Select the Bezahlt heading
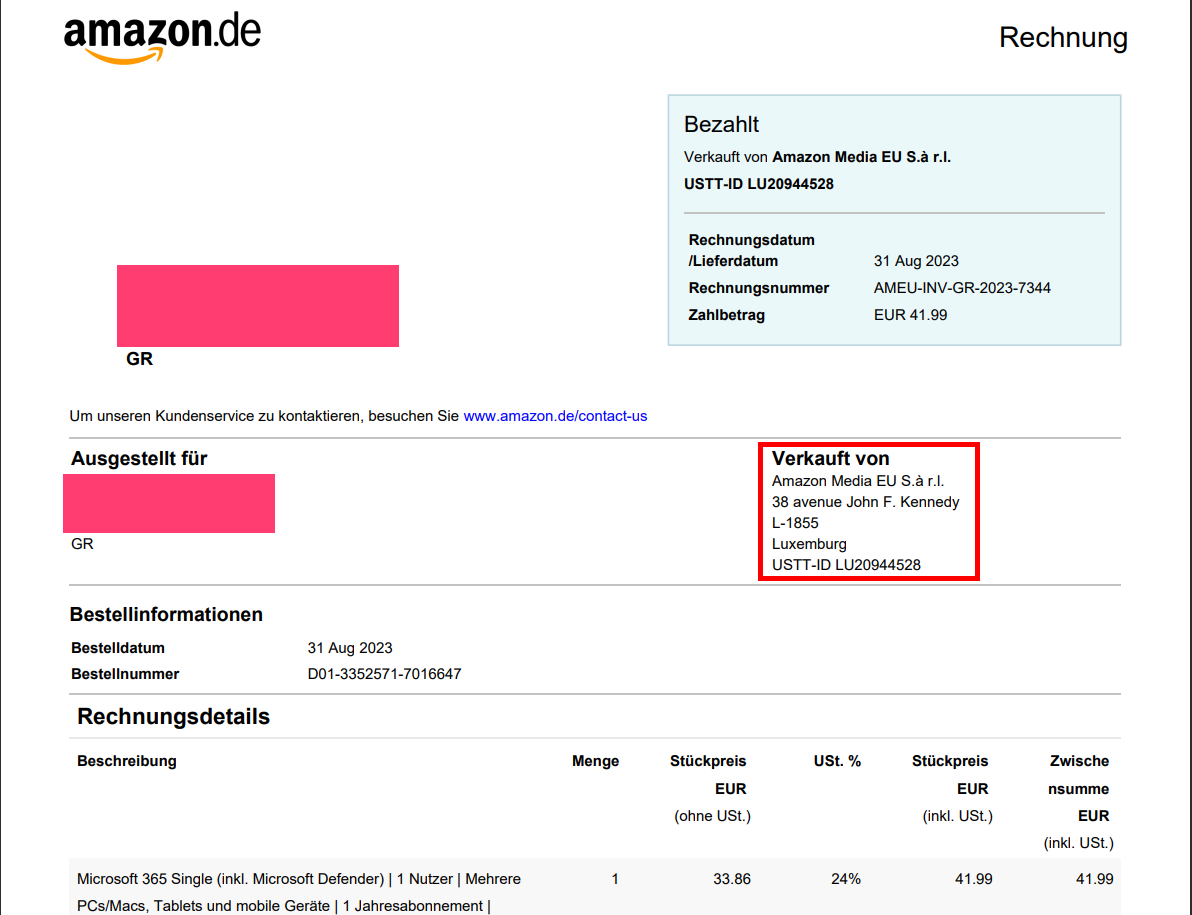This screenshot has width=1192, height=915. tap(721, 125)
